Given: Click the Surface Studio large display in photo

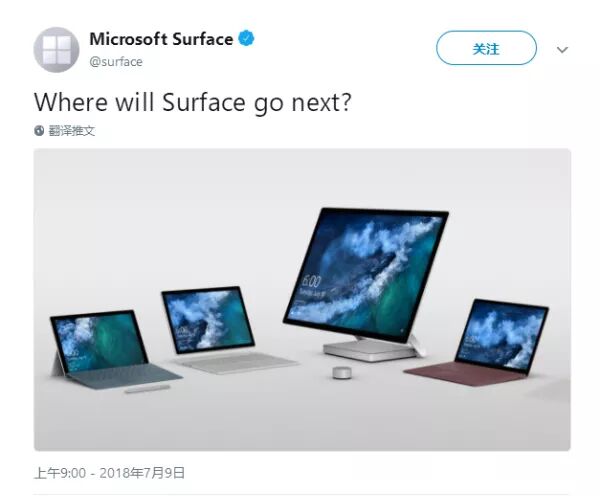Looking at the screenshot, I should (366, 272).
